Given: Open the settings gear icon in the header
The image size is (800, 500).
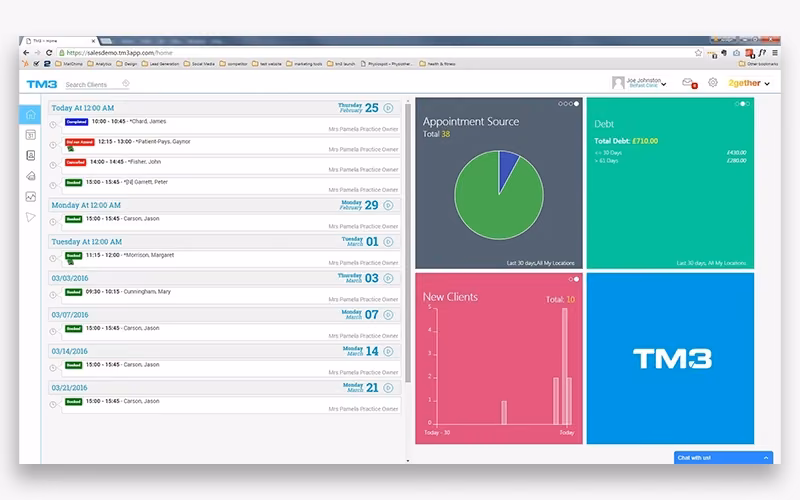Looking at the screenshot, I should [713, 82].
